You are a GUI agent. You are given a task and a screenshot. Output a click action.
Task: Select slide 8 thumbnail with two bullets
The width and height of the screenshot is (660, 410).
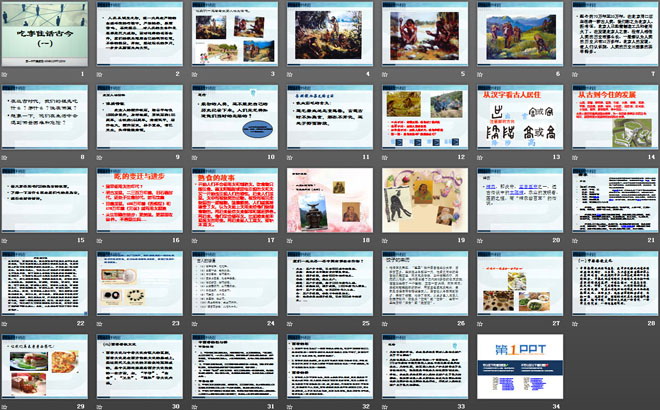pyautogui.click(x=45, y=117)
